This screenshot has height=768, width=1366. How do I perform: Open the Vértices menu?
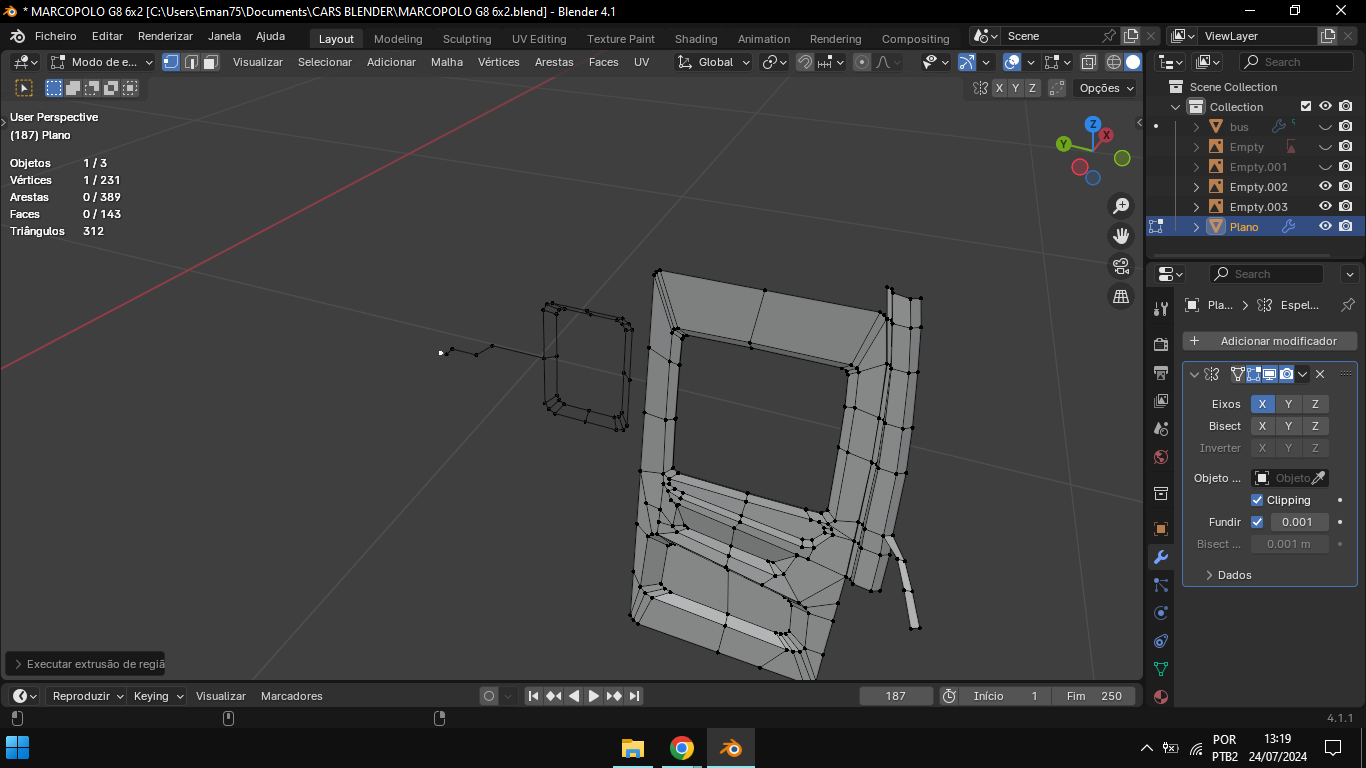[499, 62]
